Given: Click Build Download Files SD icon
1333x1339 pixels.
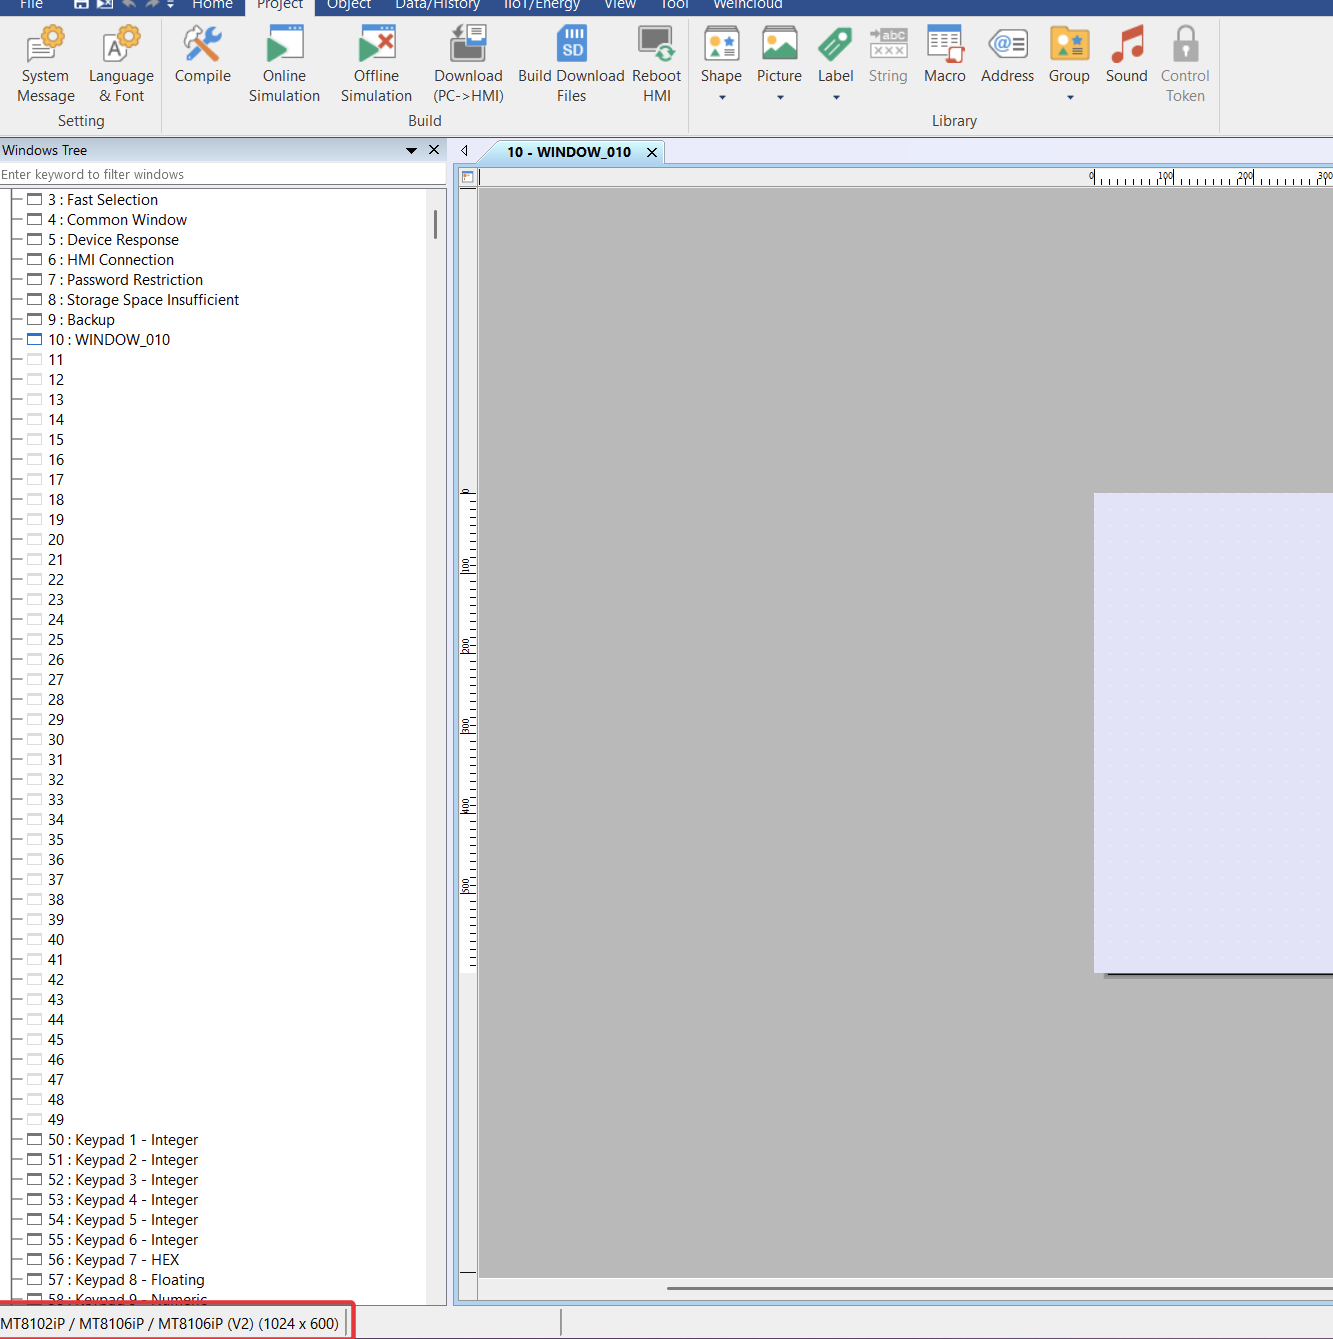Looking at the screenshot, I should click(x=571, y=46).
